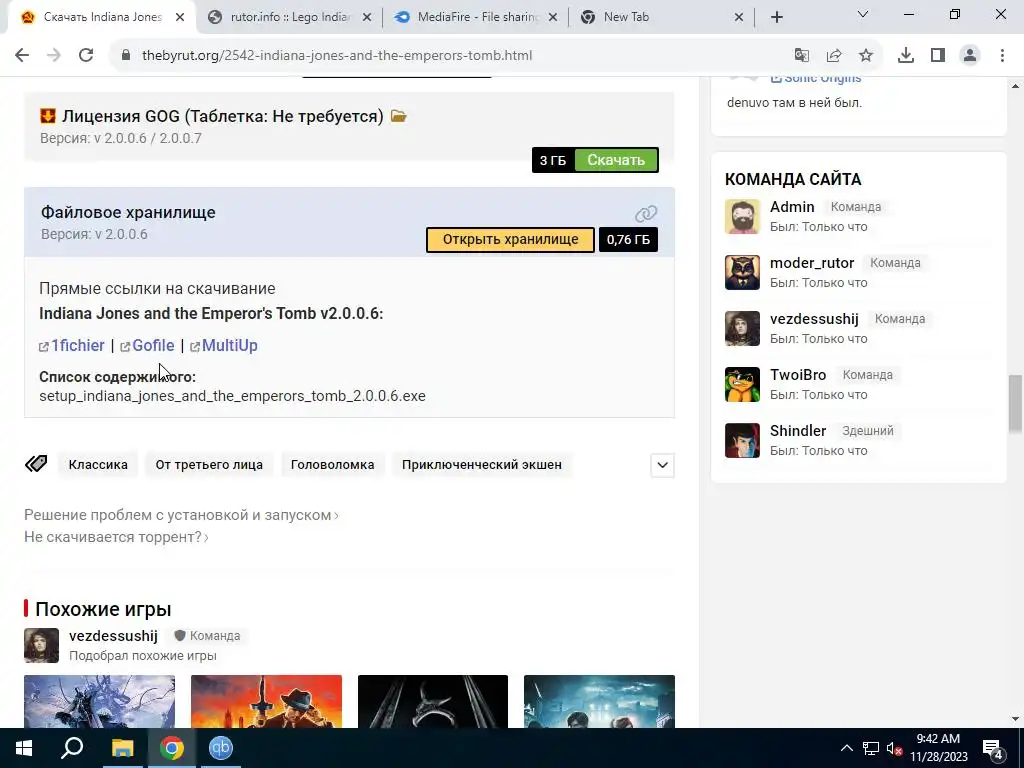The height and width of the screenshot is (768, 1024).
Task: Click the TwoiBro username link
Action: (798, 375)
